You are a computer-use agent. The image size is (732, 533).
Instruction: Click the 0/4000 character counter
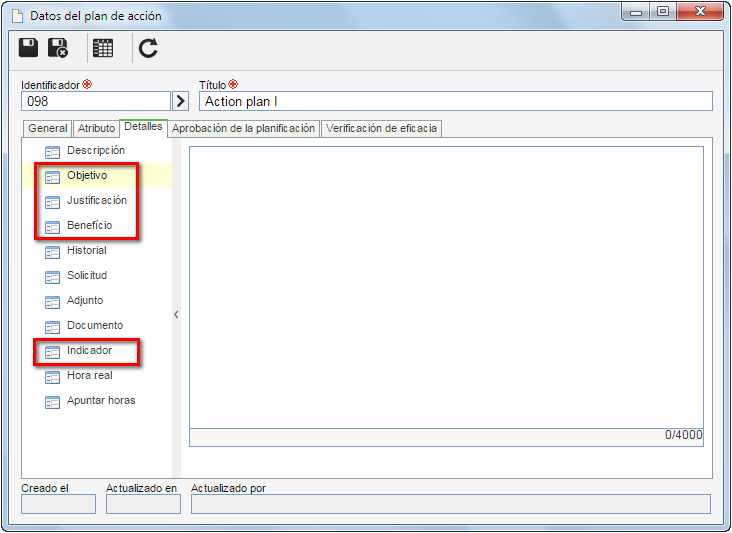pos(683,435)
